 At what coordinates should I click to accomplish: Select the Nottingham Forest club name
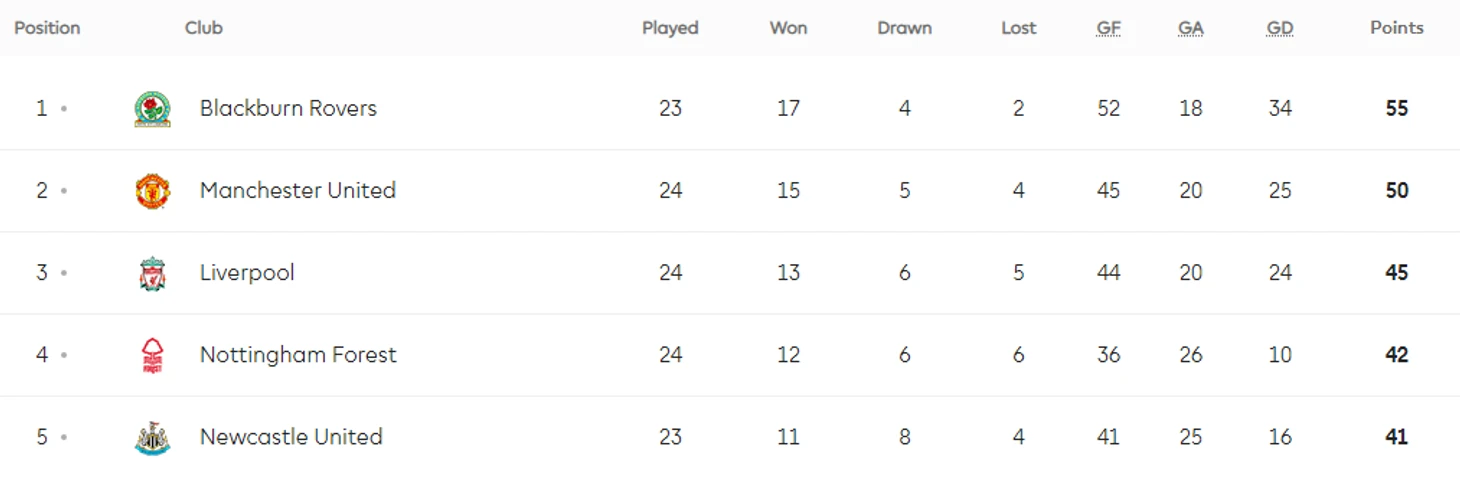tap(298, 354)
